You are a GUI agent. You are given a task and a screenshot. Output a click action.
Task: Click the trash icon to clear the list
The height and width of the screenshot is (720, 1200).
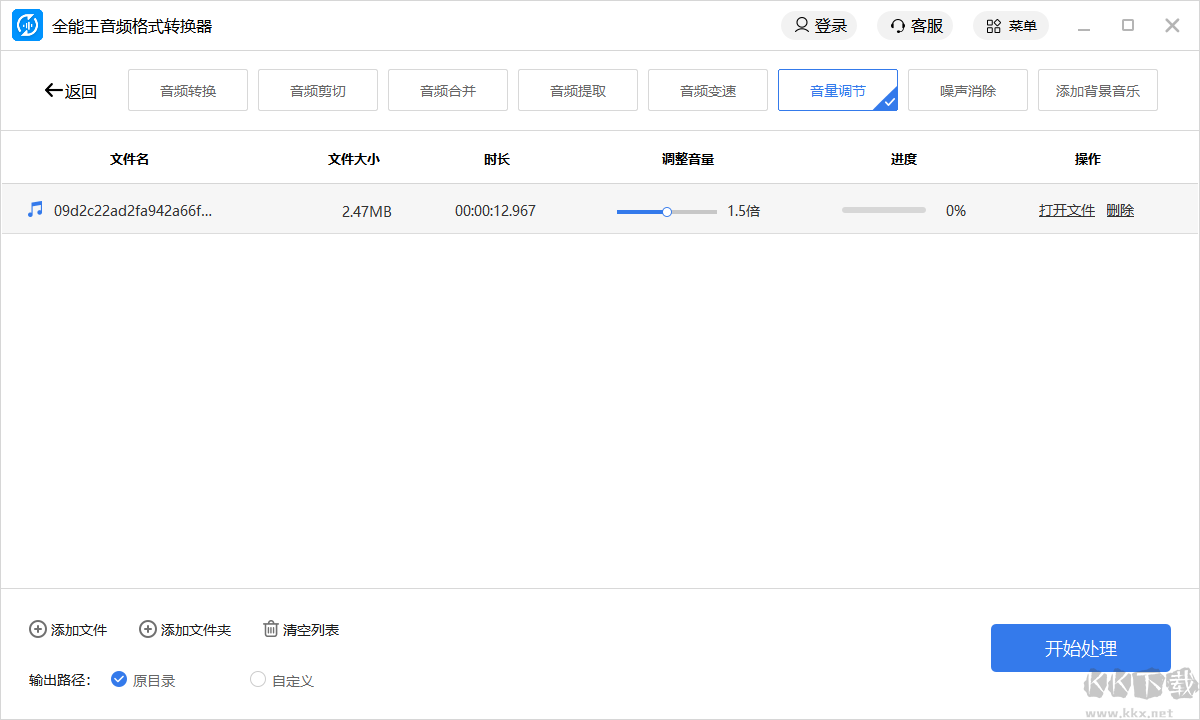click(270, 629)
